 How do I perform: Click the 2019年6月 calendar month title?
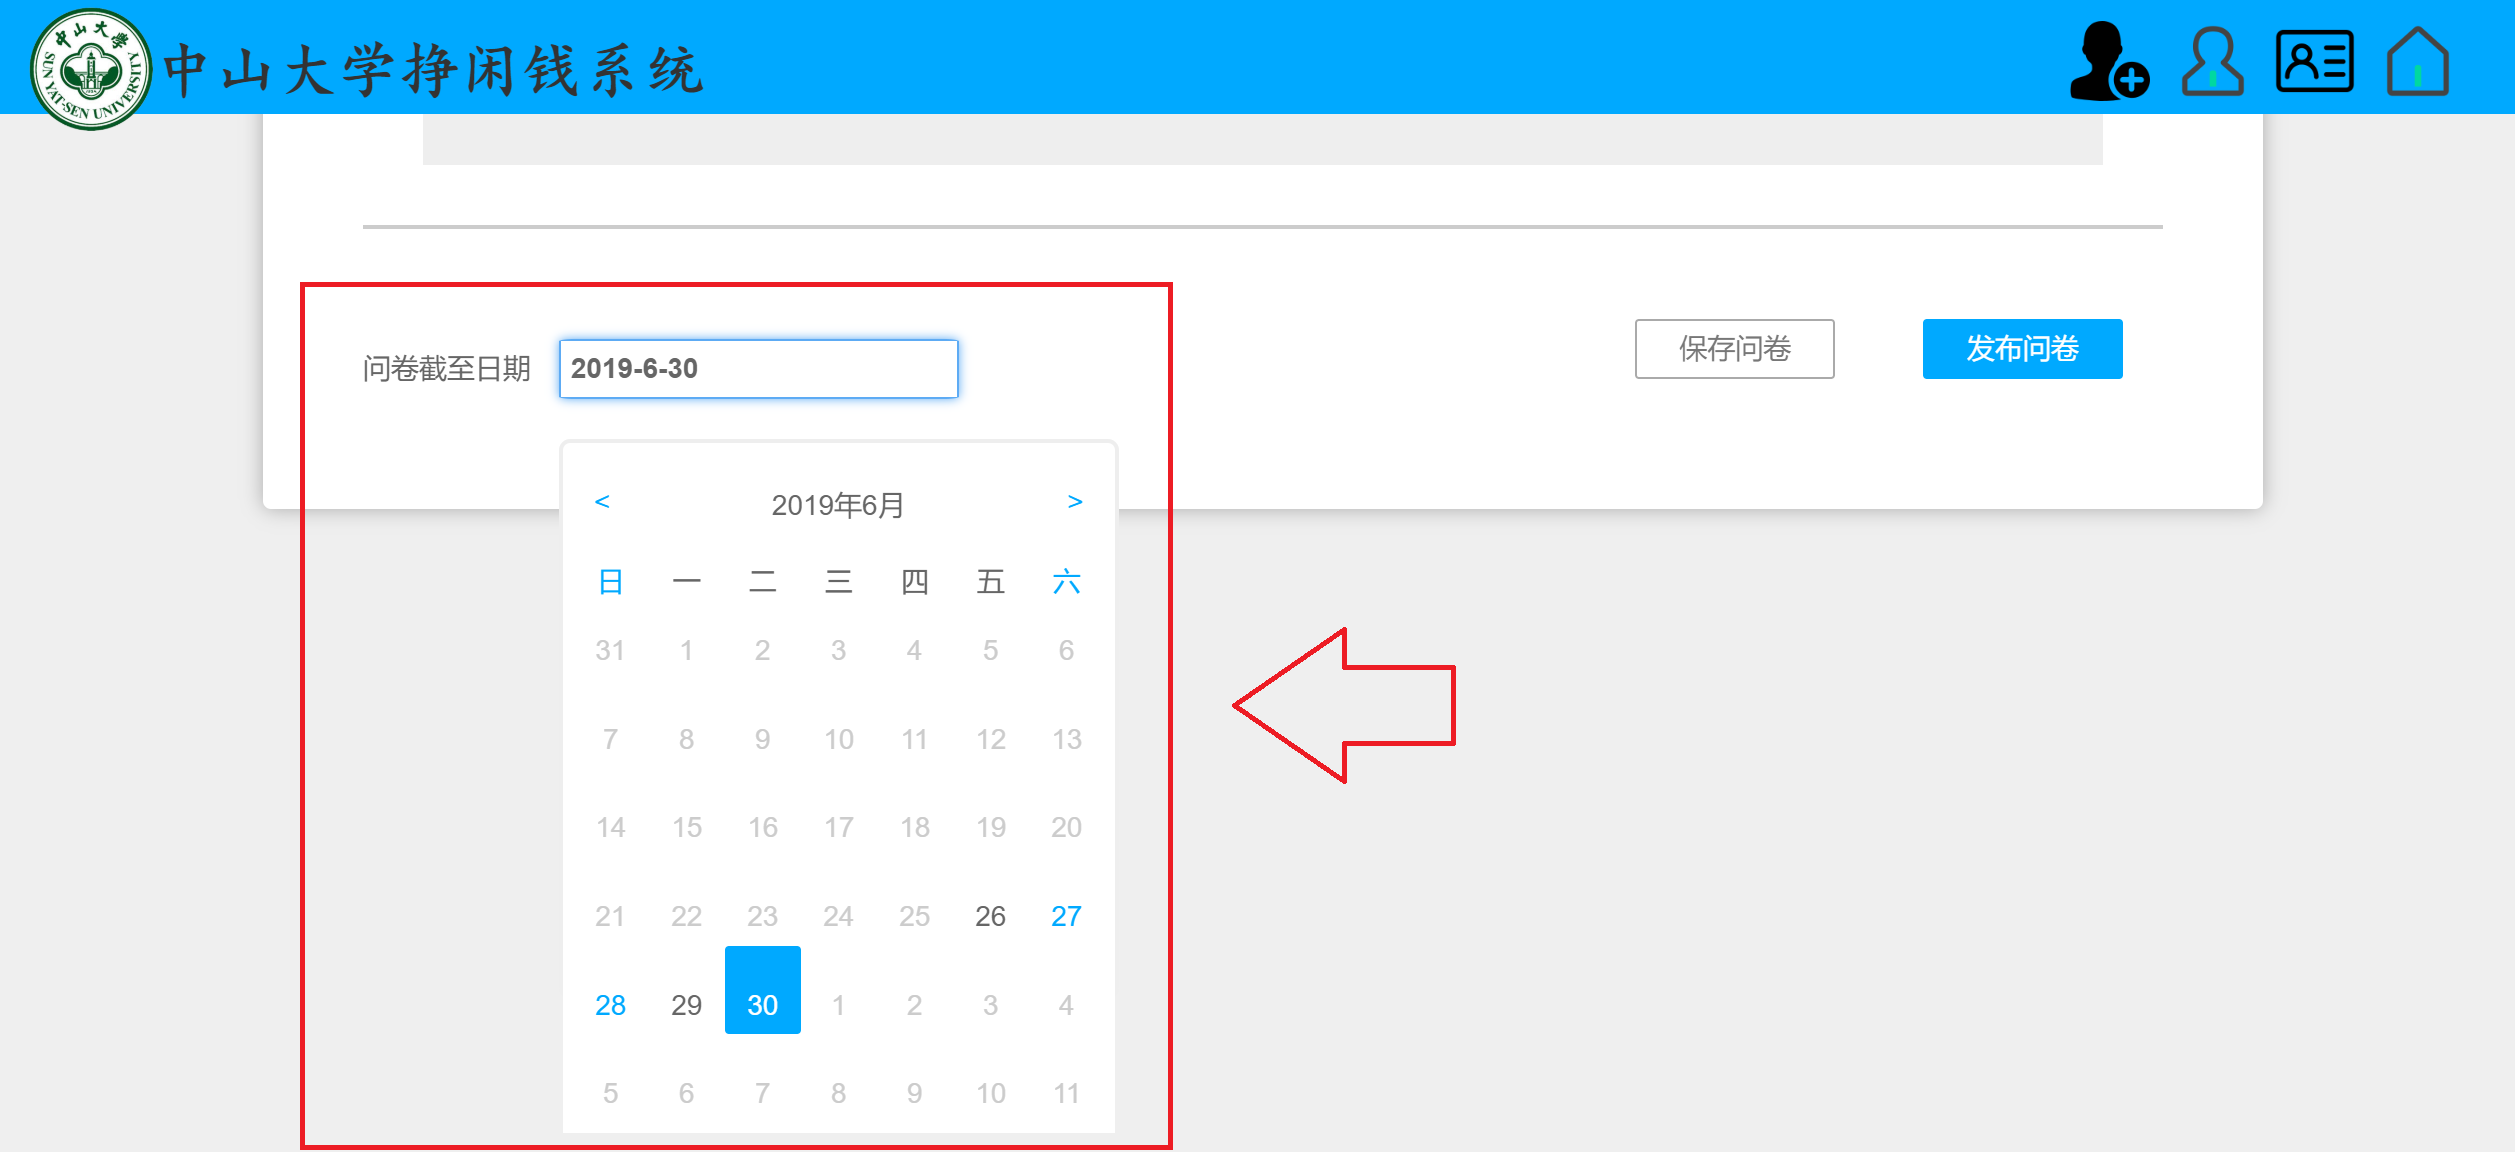click(838, 505)
